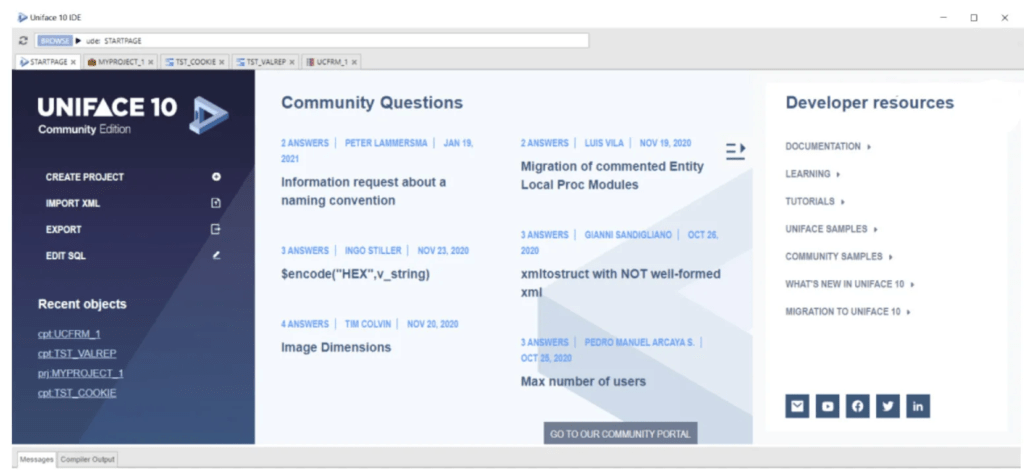Click the TIM COLVIN author name

(368, 324)
